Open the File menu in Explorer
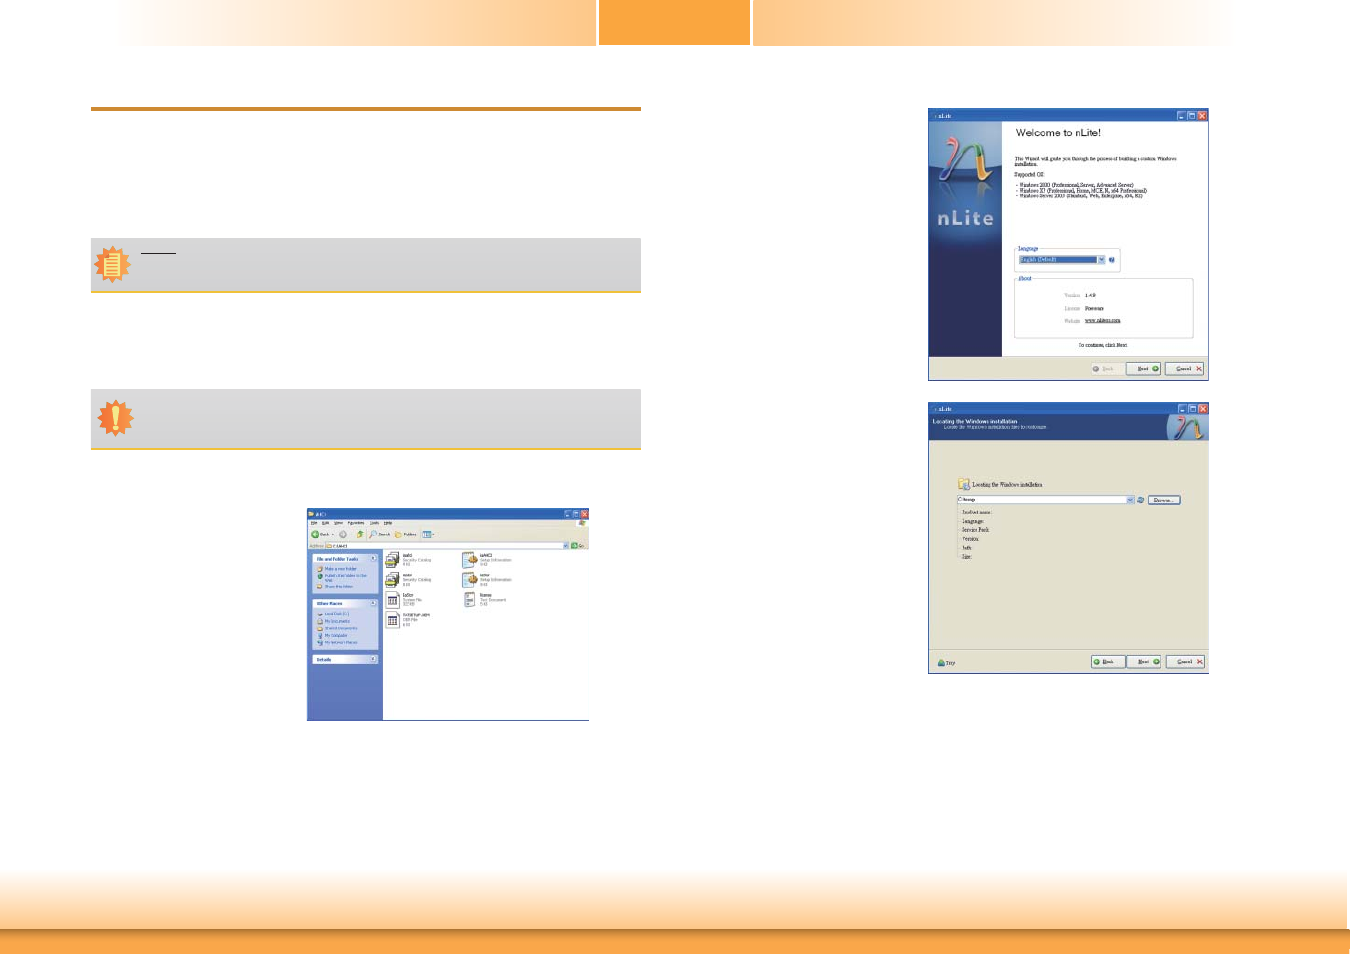This screenshot has width=1350, height=954. point(314,523)
